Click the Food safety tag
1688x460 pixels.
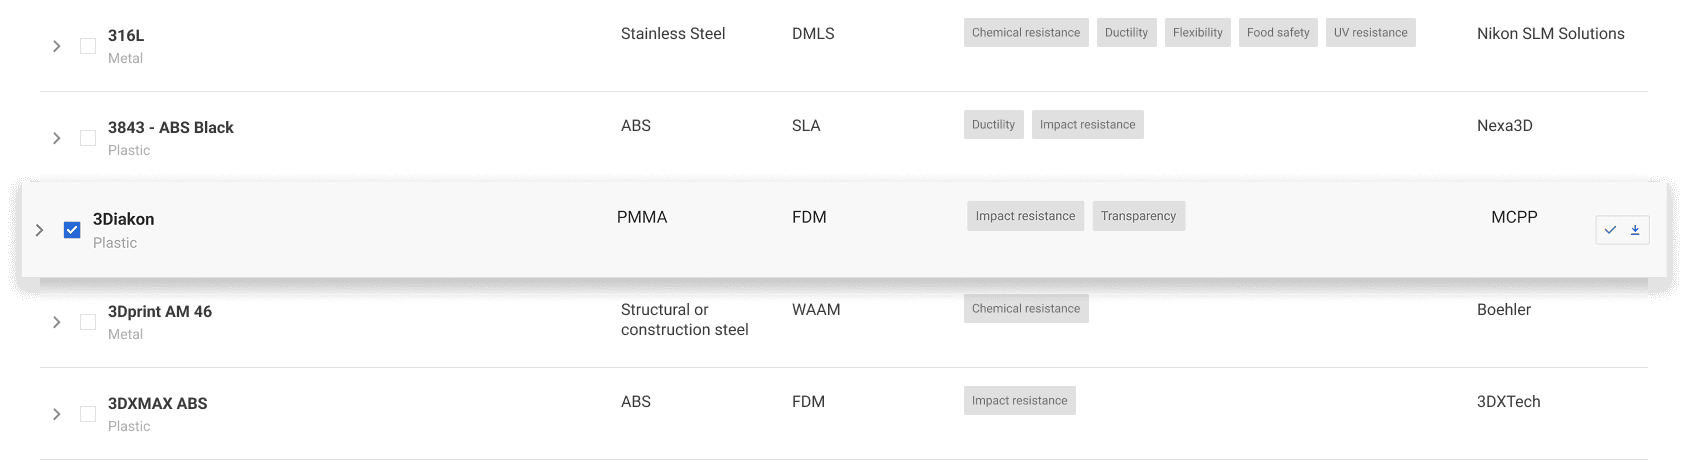(x=1278, y=33)
